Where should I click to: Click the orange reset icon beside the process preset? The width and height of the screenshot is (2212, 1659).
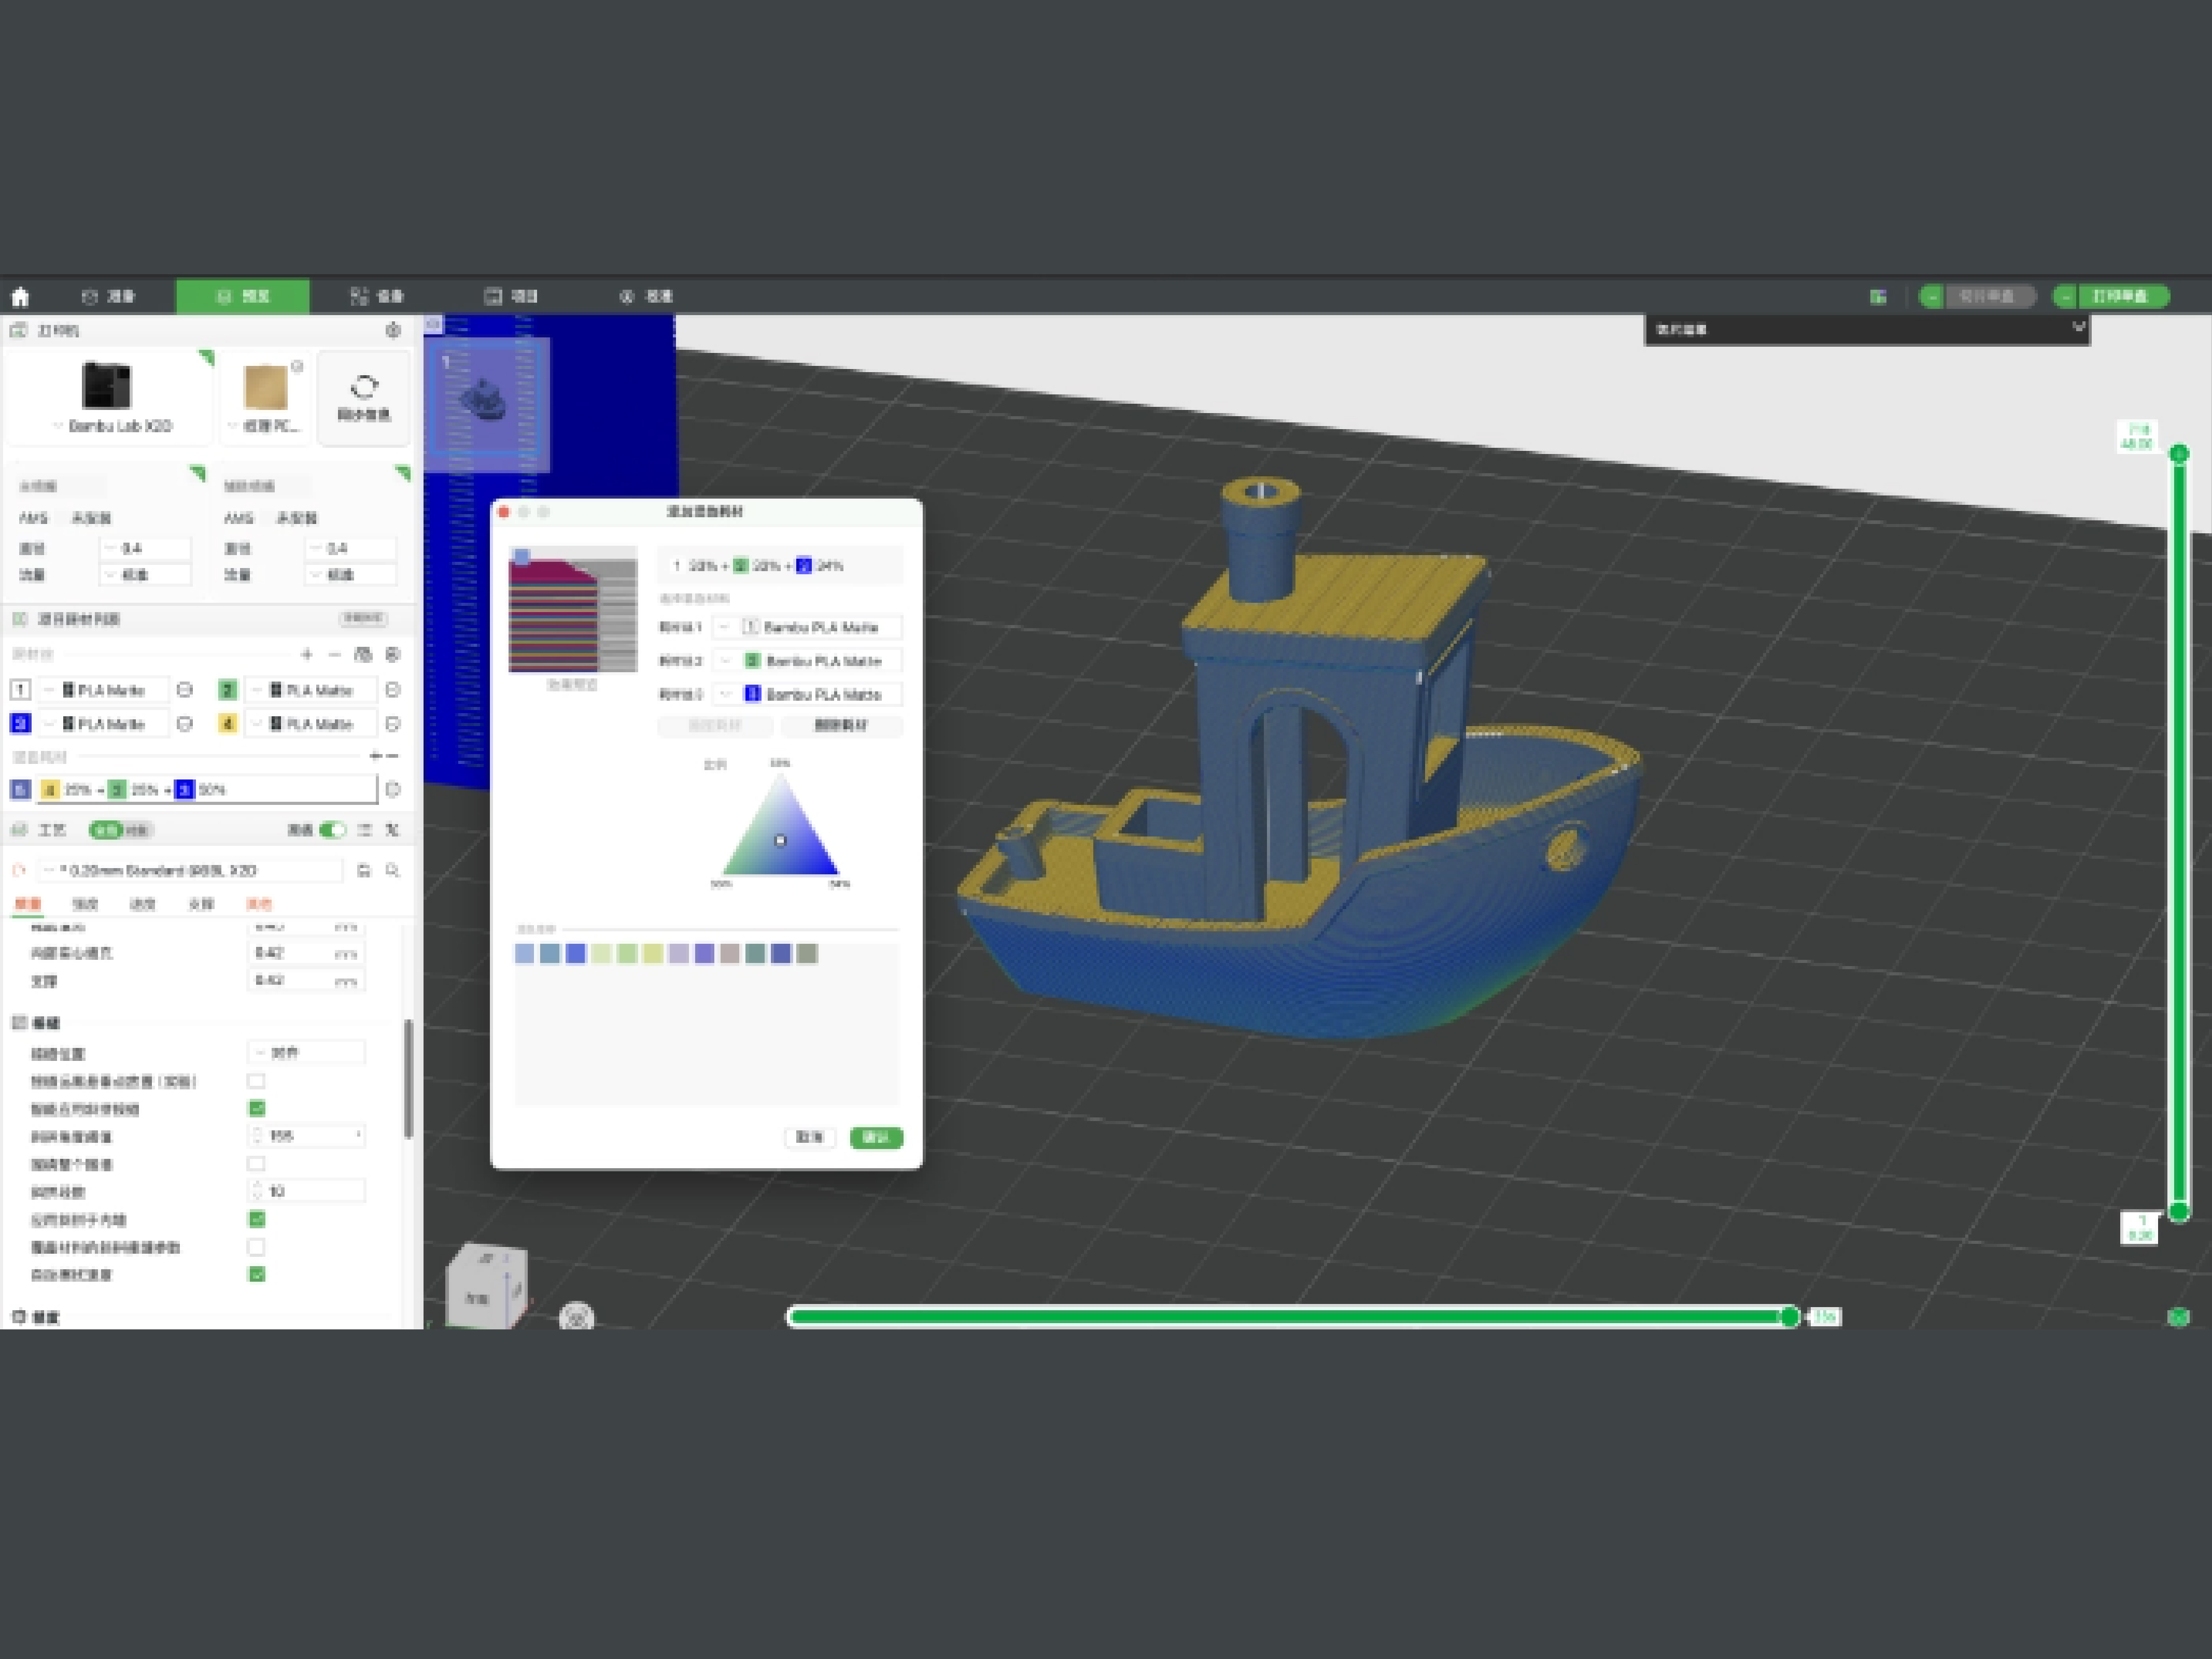pyautogui.click(x=19, y=870)
